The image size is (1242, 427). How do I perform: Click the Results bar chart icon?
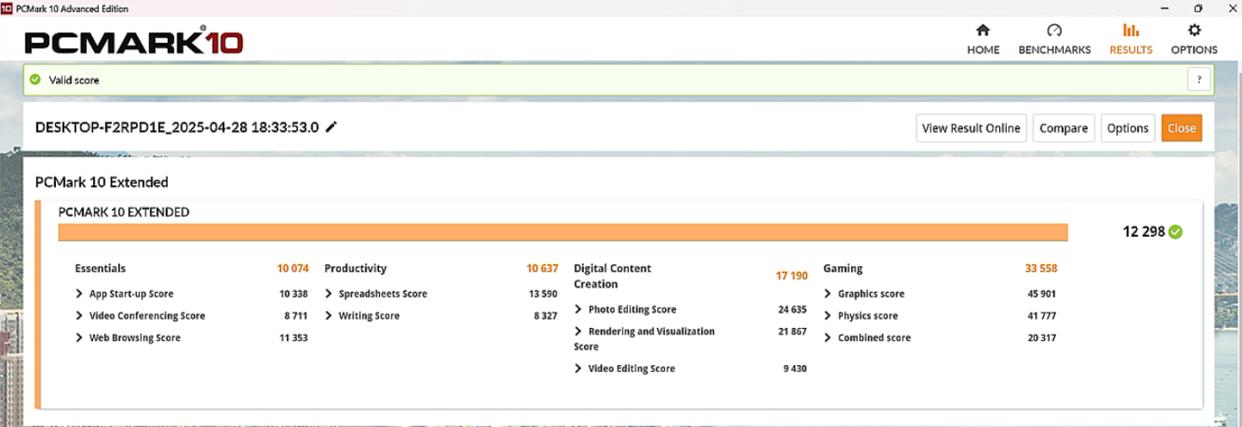click(1130, 31)
